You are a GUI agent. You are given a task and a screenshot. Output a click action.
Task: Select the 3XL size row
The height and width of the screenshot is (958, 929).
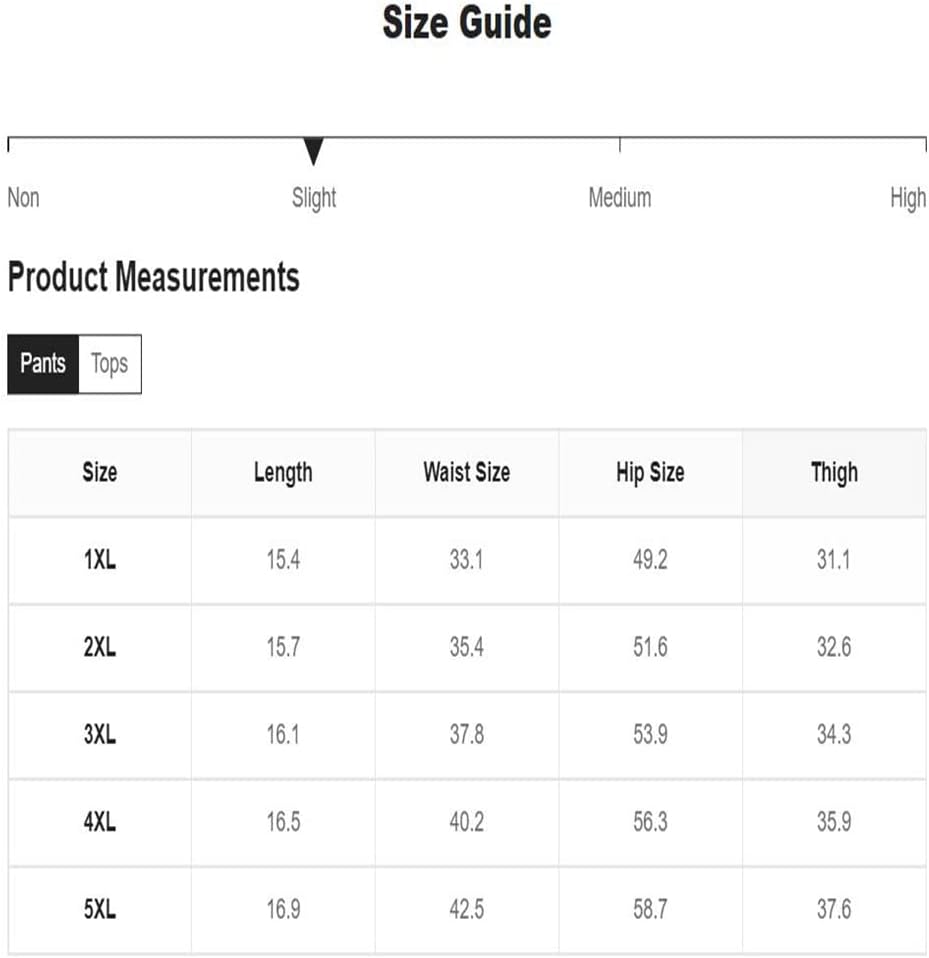click(x=99, y=735)
